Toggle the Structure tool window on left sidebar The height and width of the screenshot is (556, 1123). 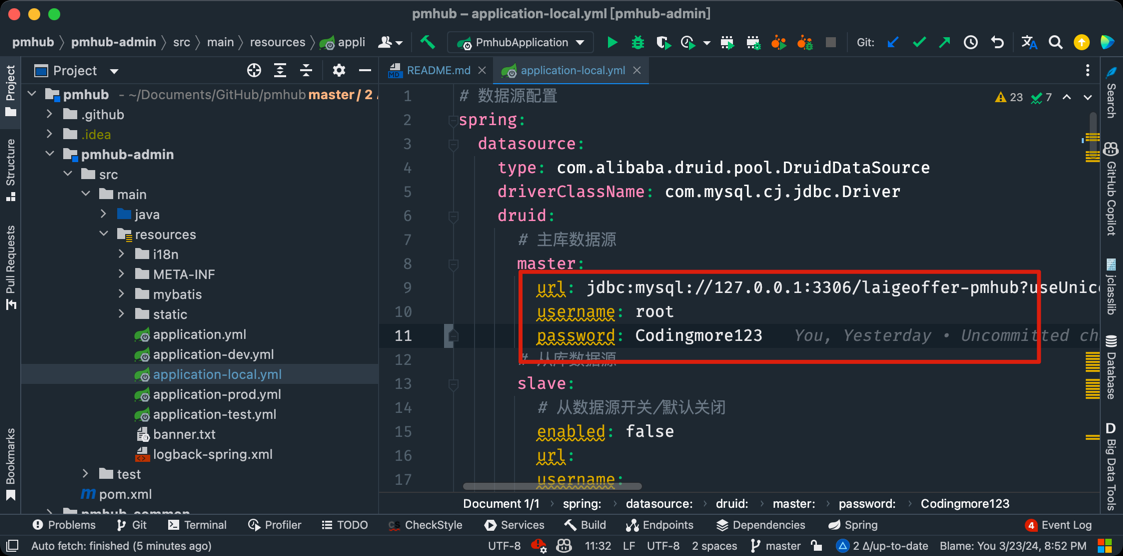11,169
